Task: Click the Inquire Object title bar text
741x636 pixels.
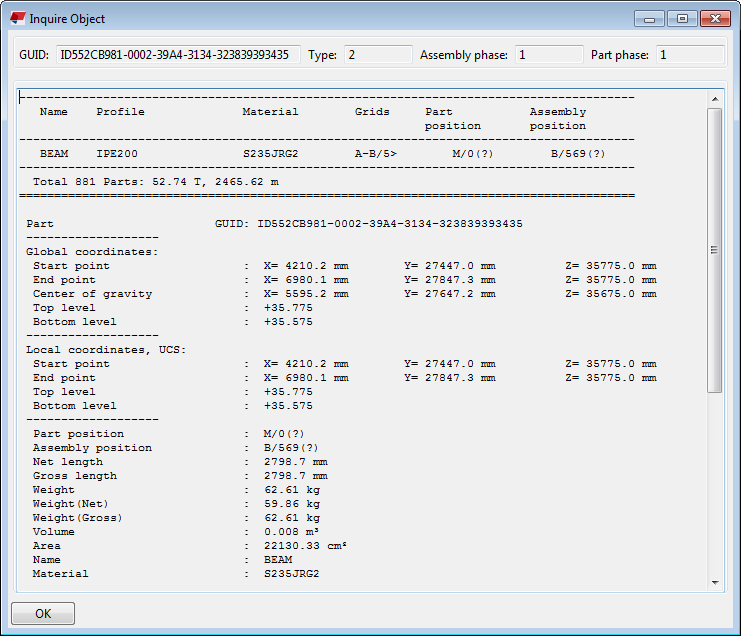Action: coord(67,19)
